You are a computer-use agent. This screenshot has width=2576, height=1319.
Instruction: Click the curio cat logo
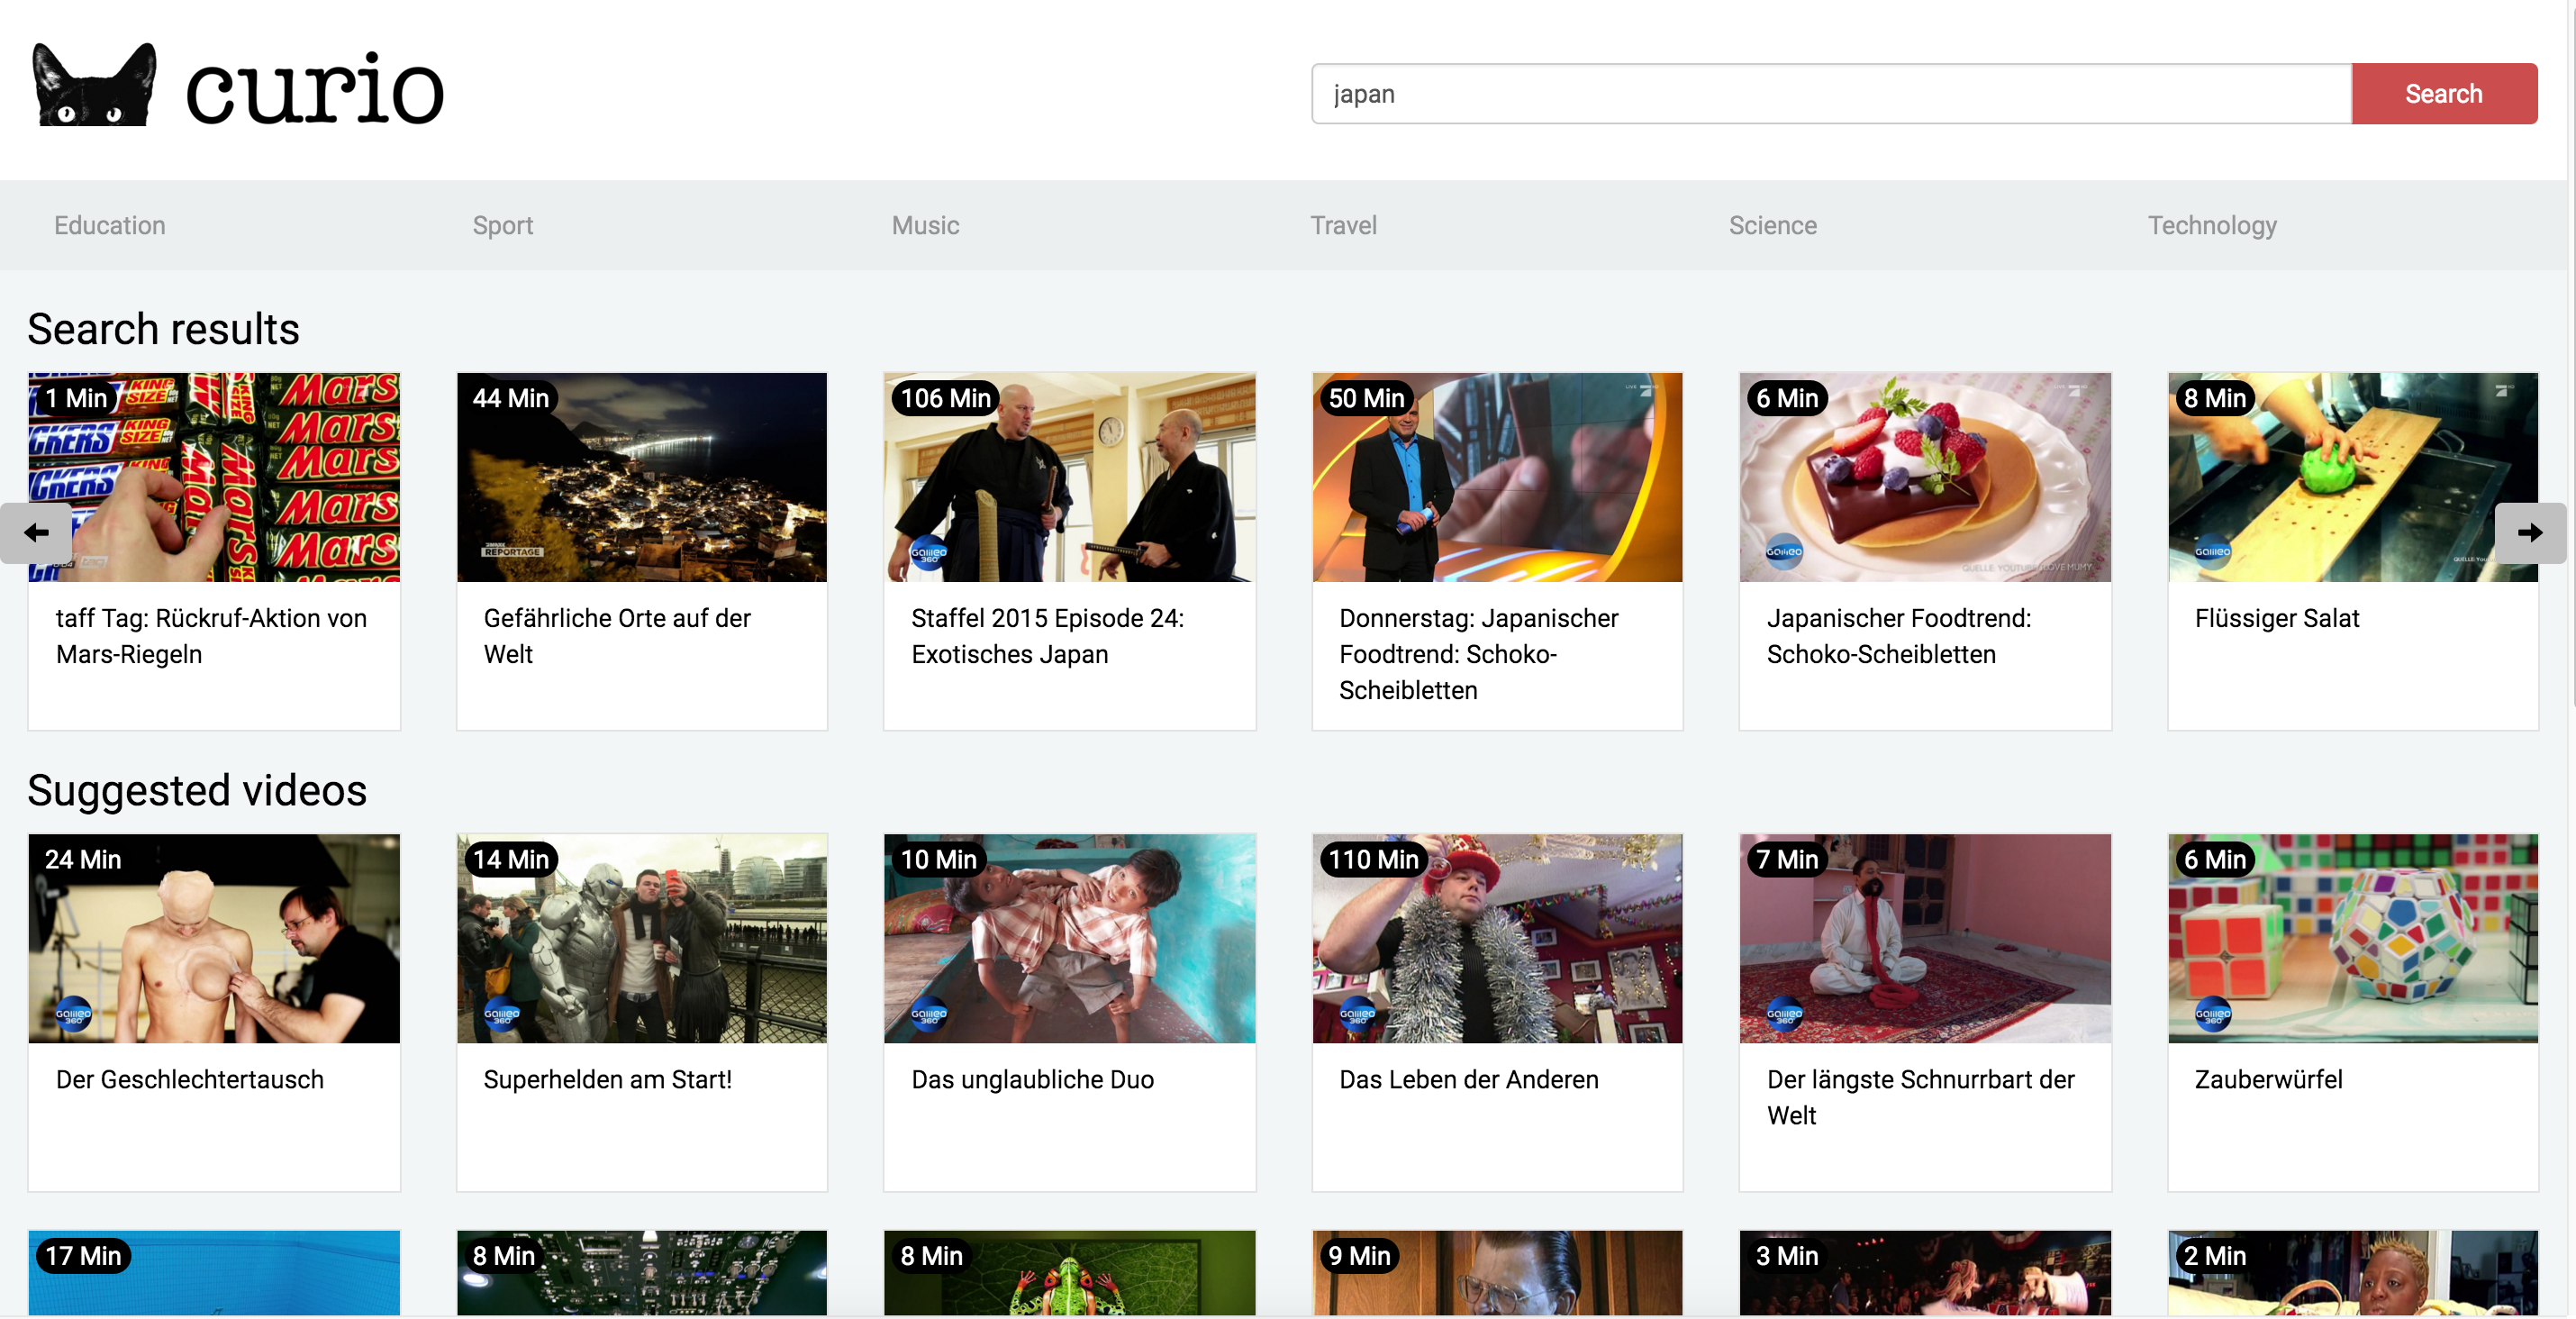[x=95, y=86]
